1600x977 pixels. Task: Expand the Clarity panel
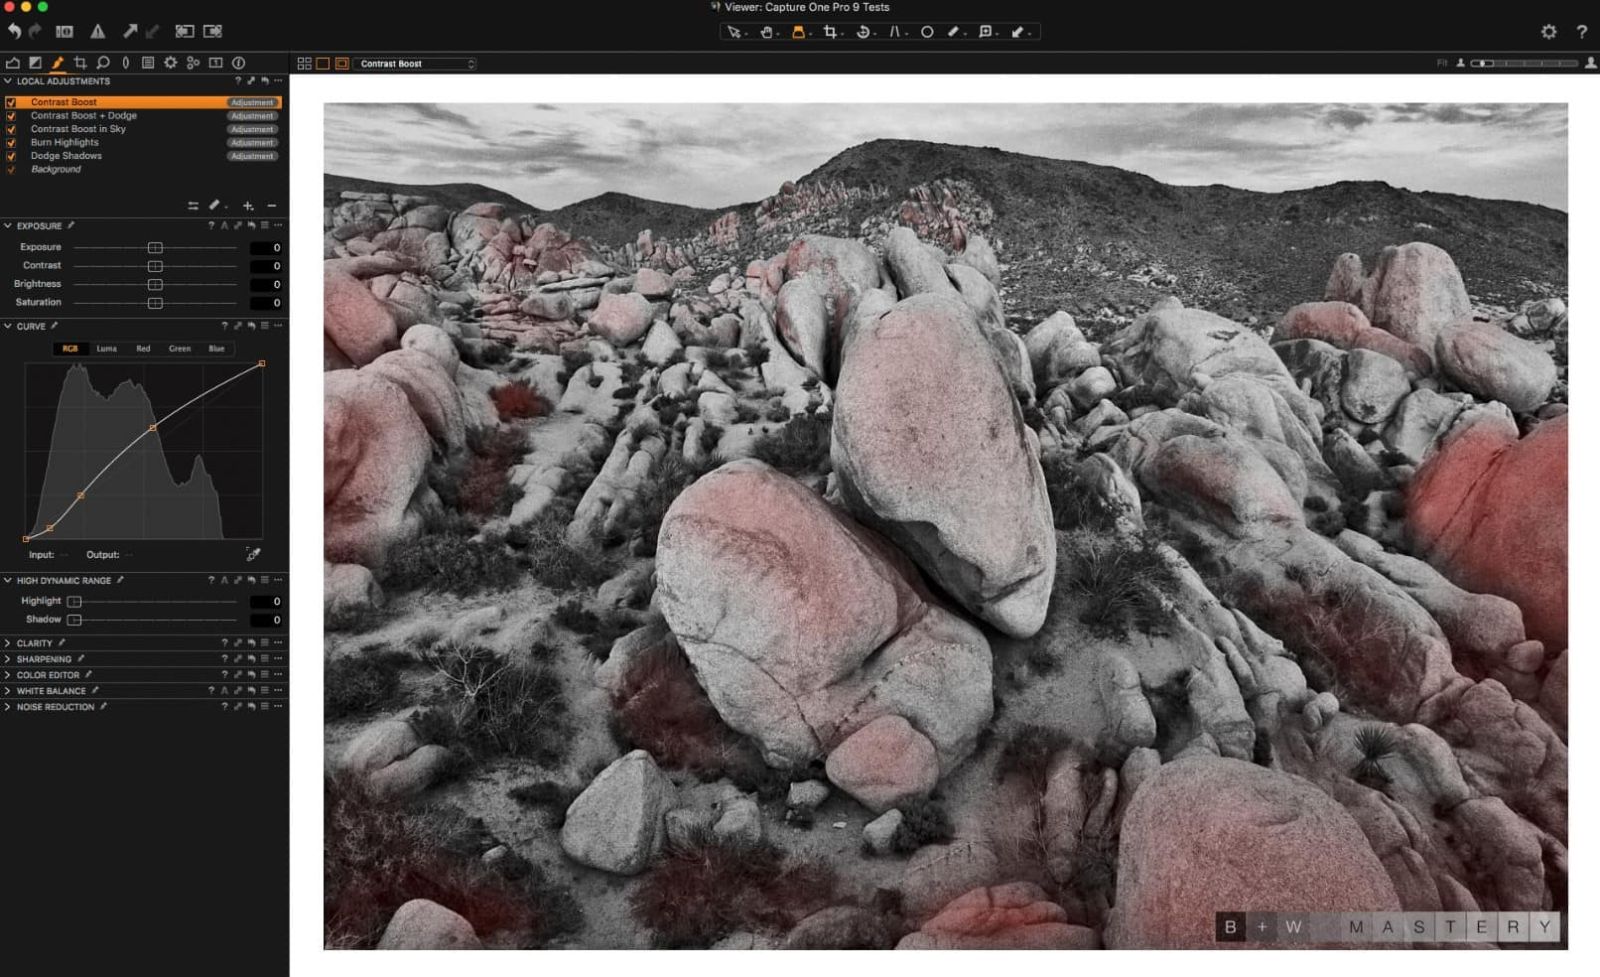[x=8, y=643]
